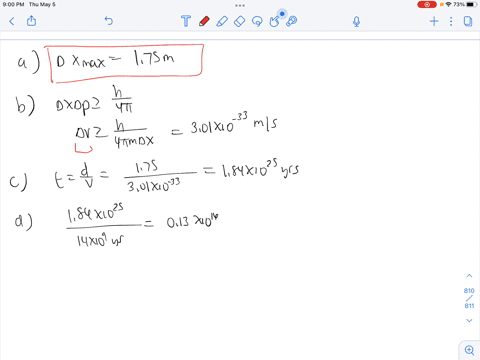Select the Highlighter tool
This screenshot has width=480, height=360.
click(222, 21)
